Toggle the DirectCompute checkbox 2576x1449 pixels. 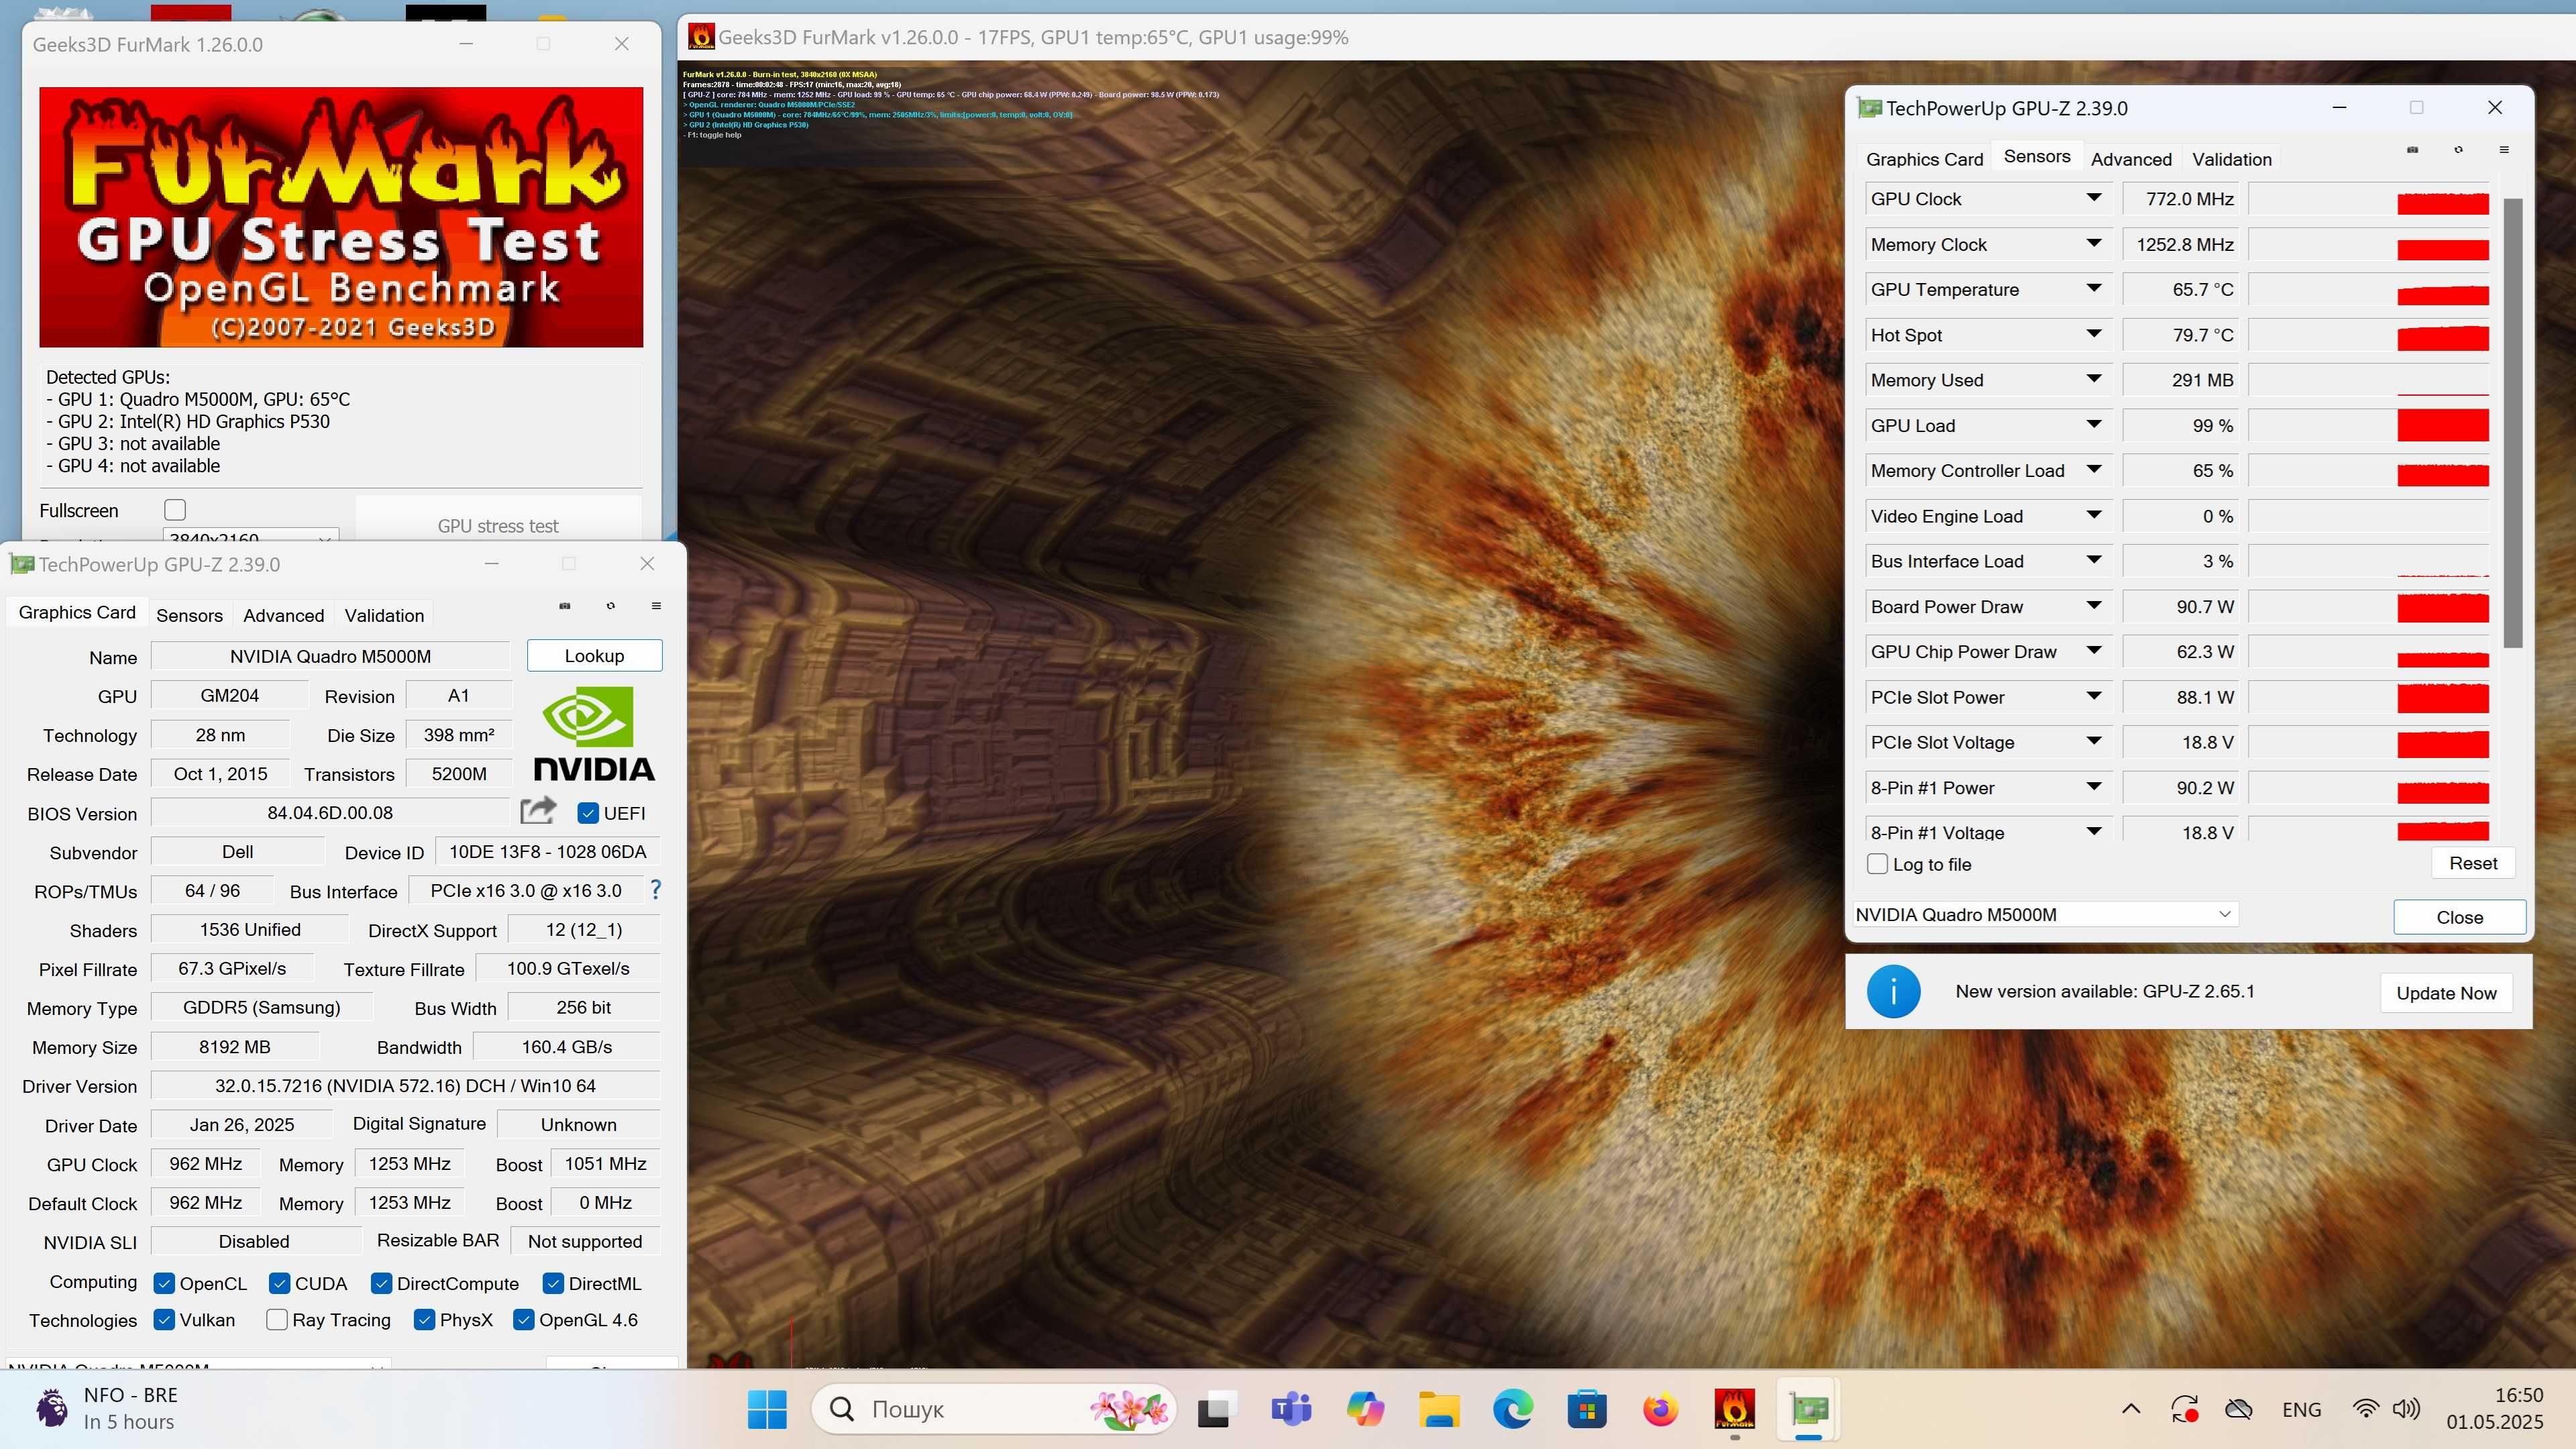tap(381, 1283)
